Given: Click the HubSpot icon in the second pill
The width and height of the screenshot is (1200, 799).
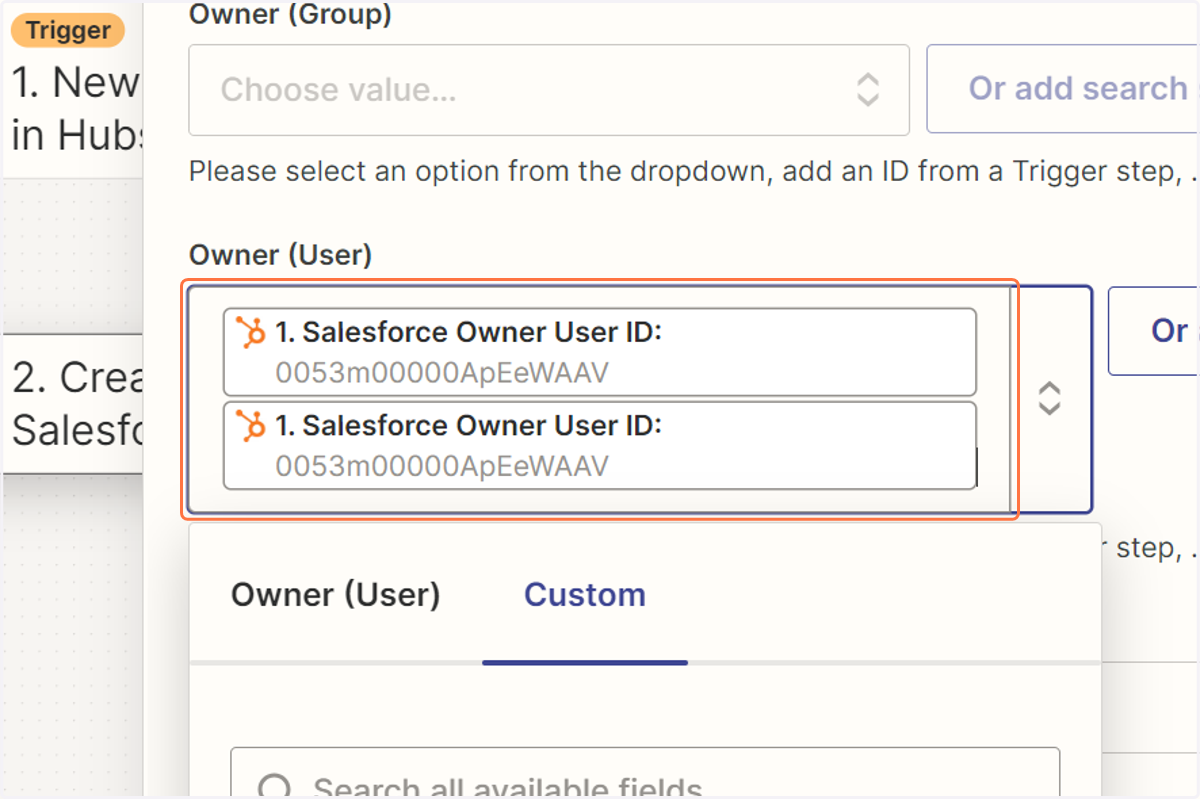Looking at the screenshot, I should point(251,425).
